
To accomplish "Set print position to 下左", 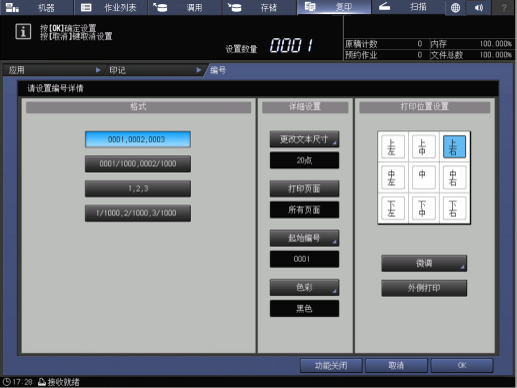I will click(x=393, y=208).
